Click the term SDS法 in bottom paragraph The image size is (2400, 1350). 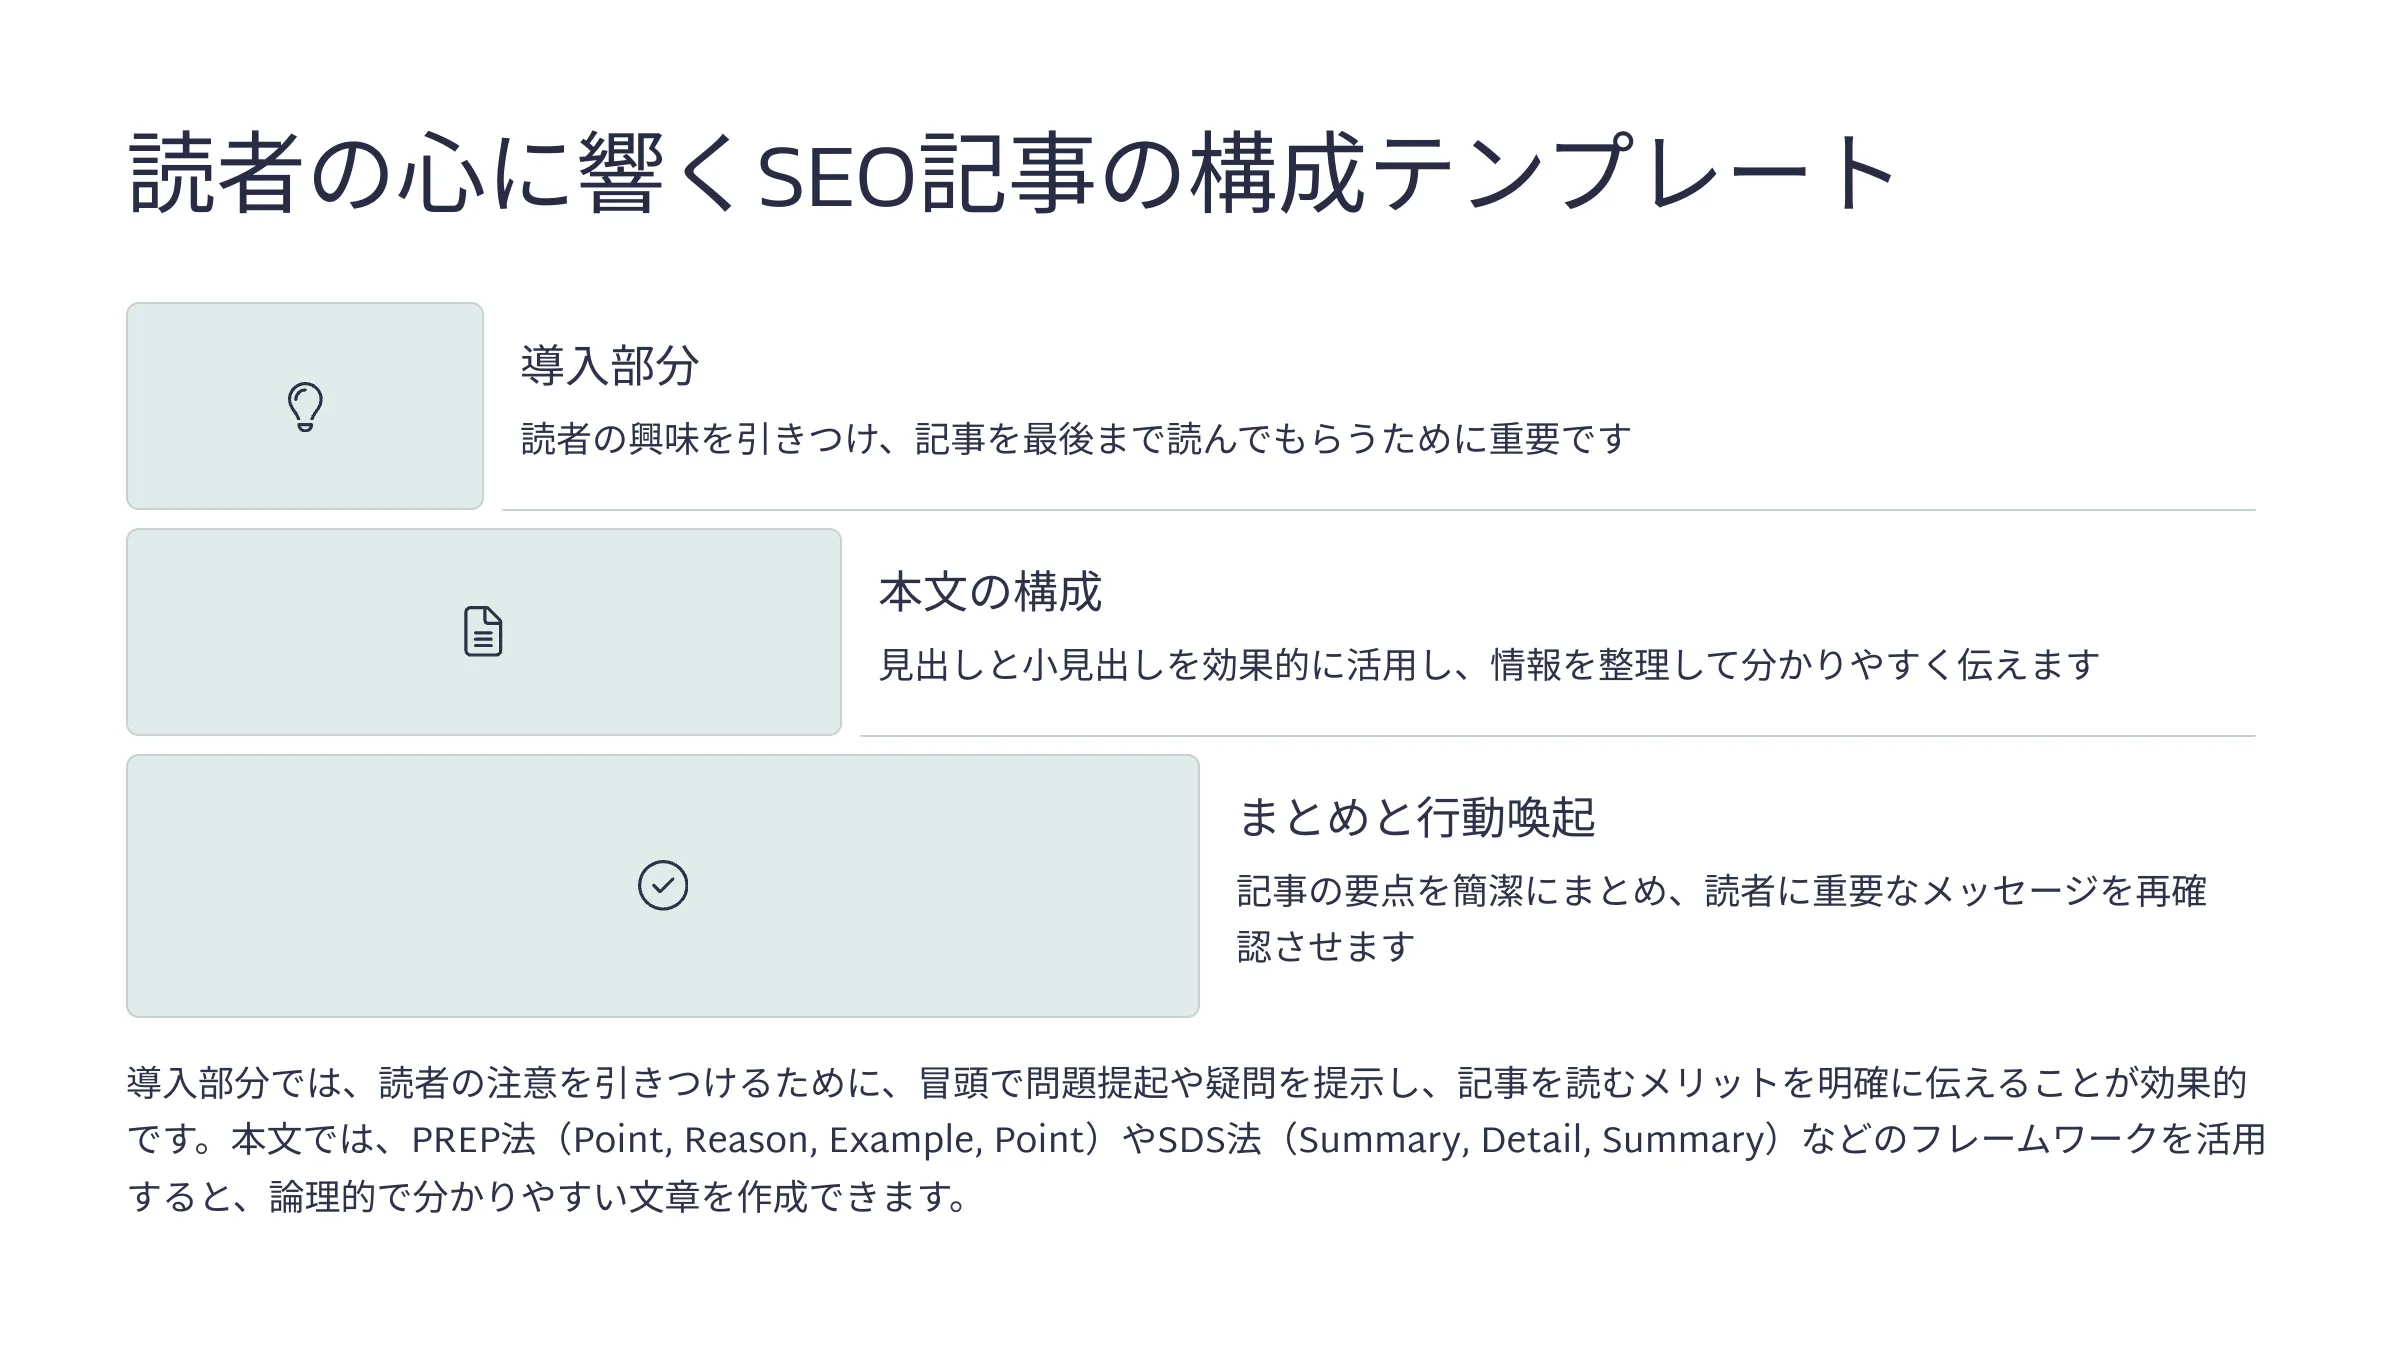click(1208, 1140)
